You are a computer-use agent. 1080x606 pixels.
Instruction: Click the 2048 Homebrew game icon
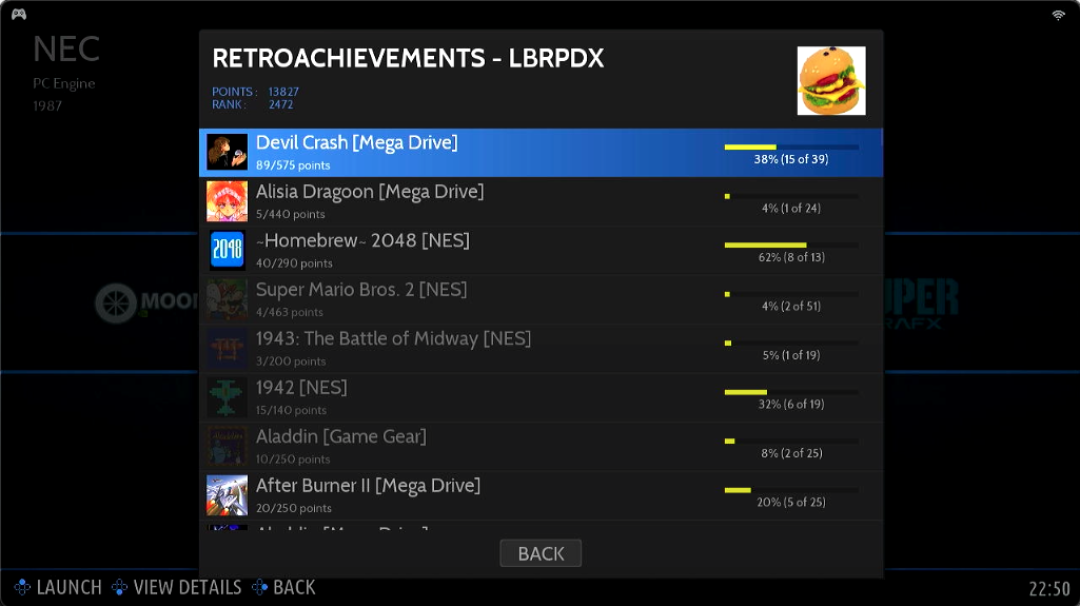[x=227, y=250]
